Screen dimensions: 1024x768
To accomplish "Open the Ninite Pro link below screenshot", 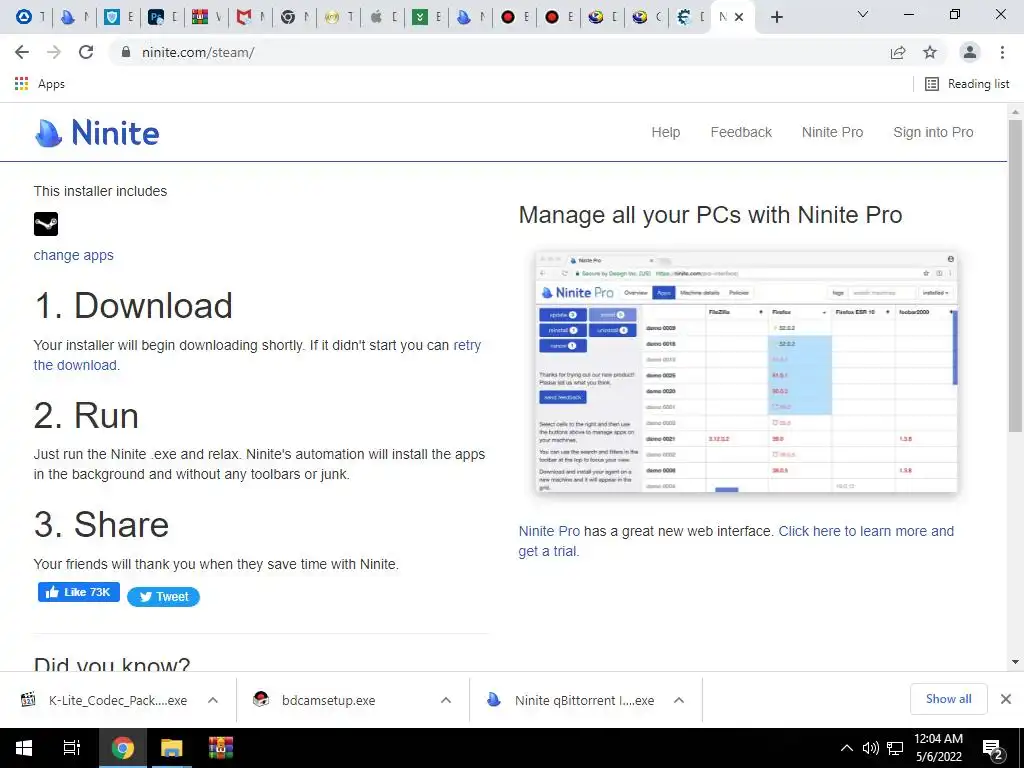I will tap(549, 531).
